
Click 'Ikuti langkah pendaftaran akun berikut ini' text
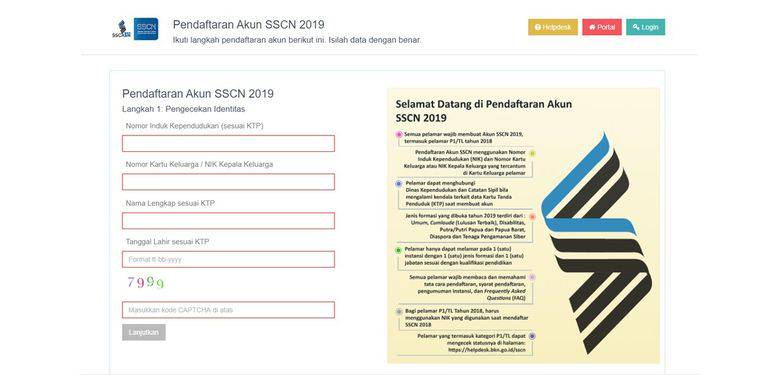click(248, 40)
